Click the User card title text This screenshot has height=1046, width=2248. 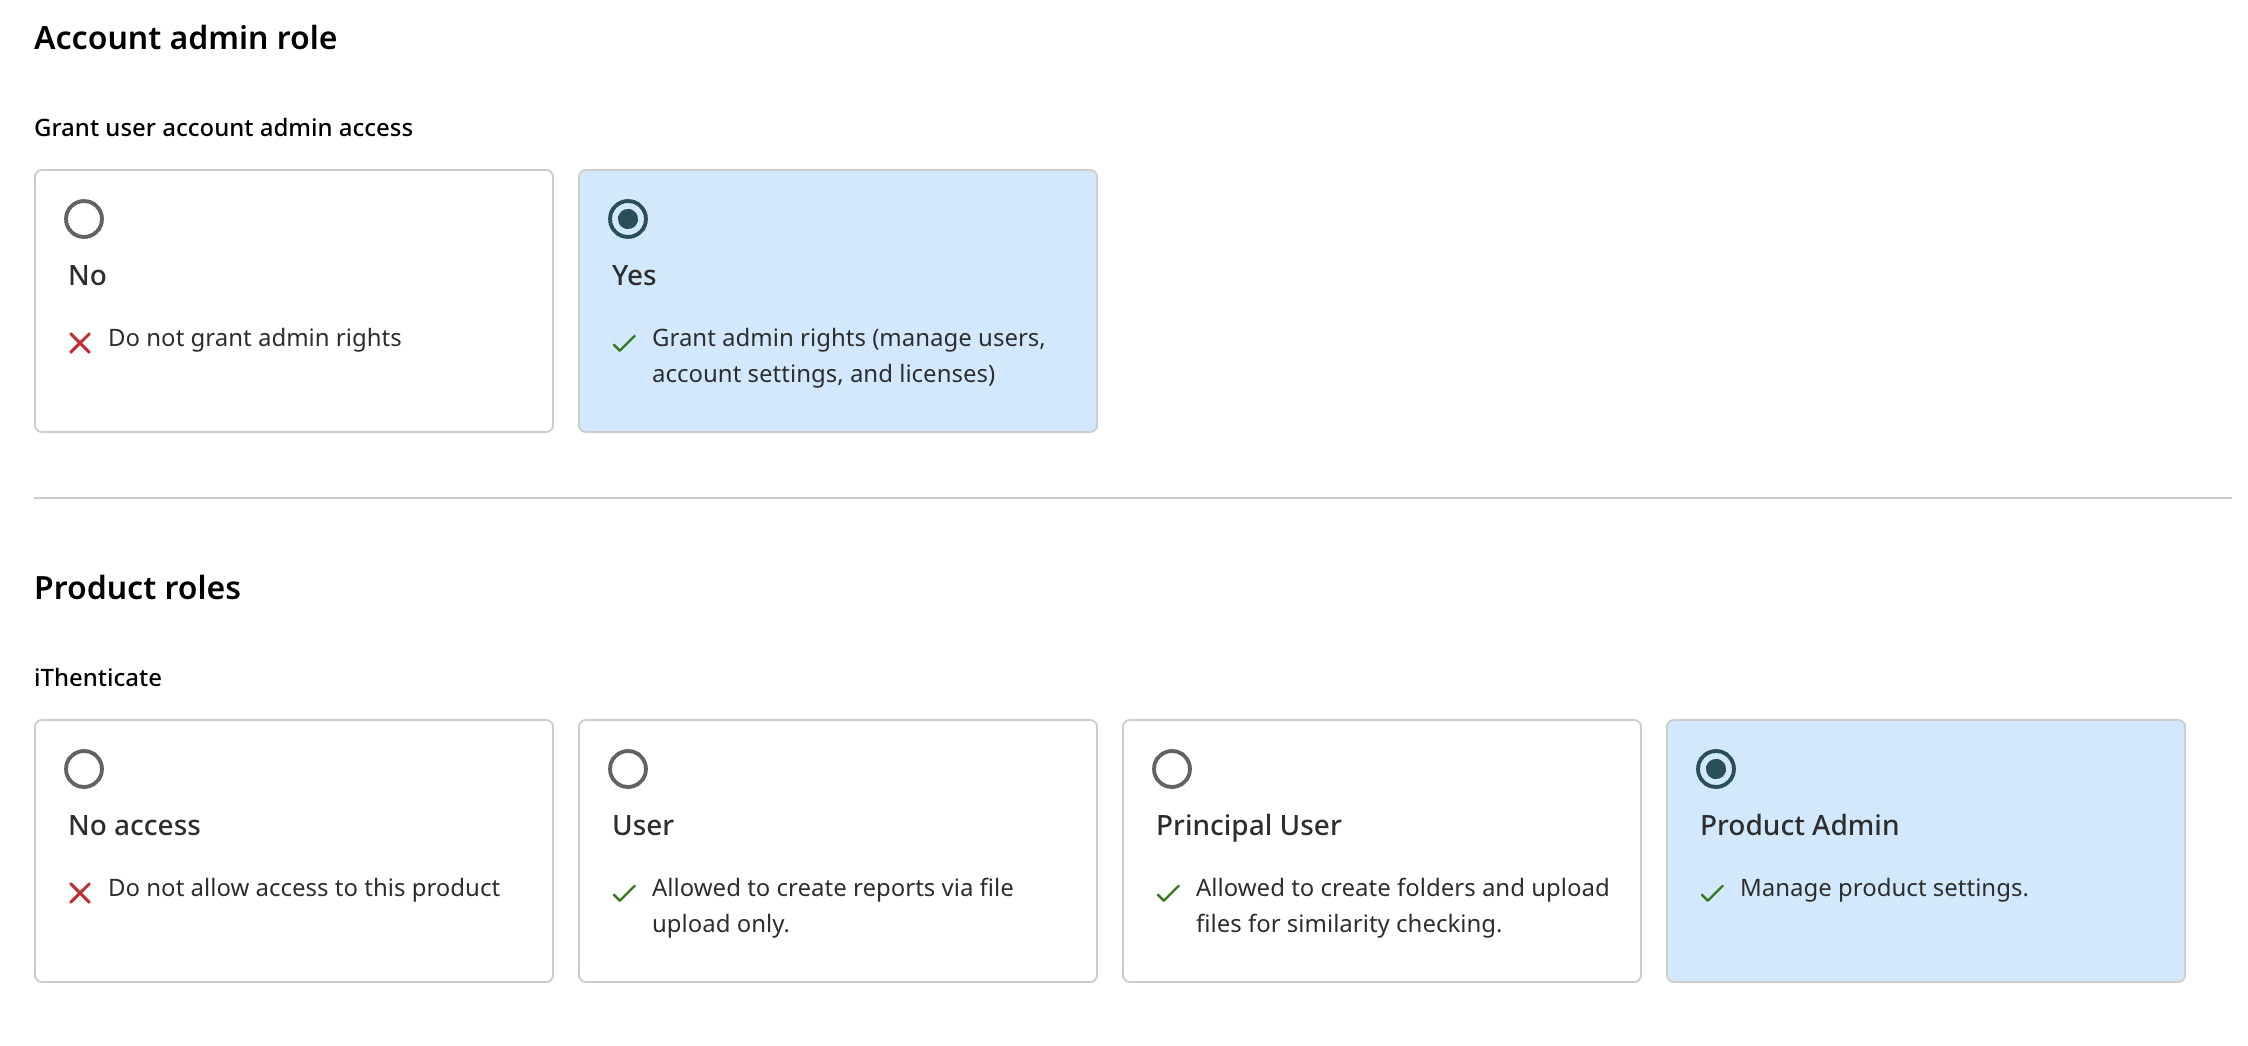tap(643, 825)
